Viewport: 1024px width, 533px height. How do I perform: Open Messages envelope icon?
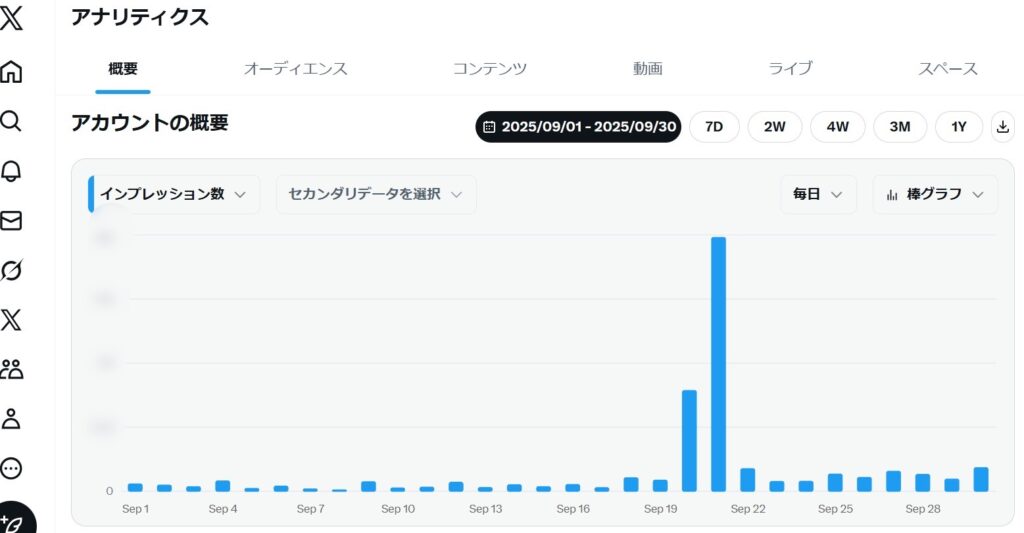(12, 221)
